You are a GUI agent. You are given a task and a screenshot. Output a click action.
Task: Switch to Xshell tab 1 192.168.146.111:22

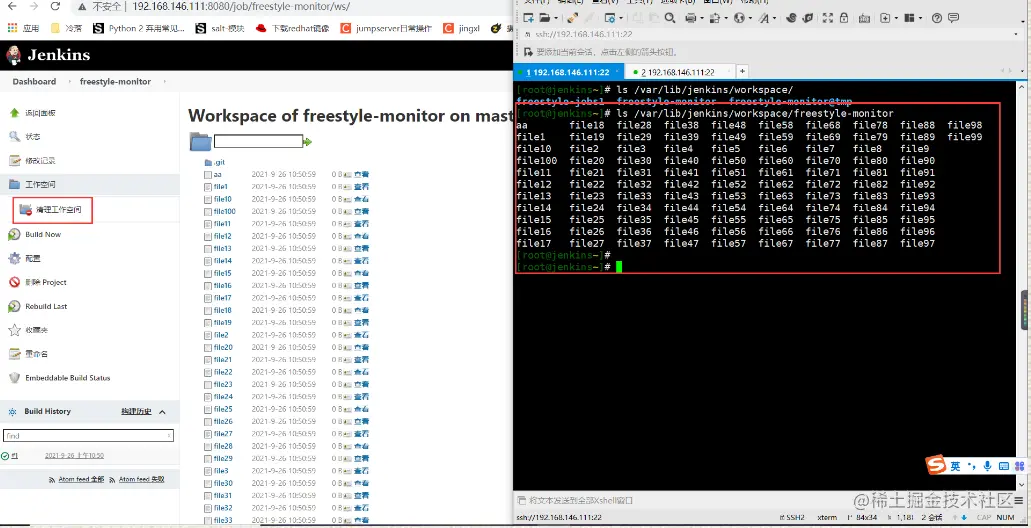[x=568, y=72]
